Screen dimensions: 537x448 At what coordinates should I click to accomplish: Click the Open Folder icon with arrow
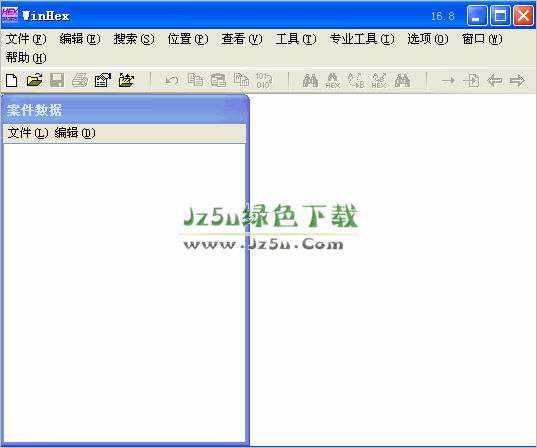(126, 81)
